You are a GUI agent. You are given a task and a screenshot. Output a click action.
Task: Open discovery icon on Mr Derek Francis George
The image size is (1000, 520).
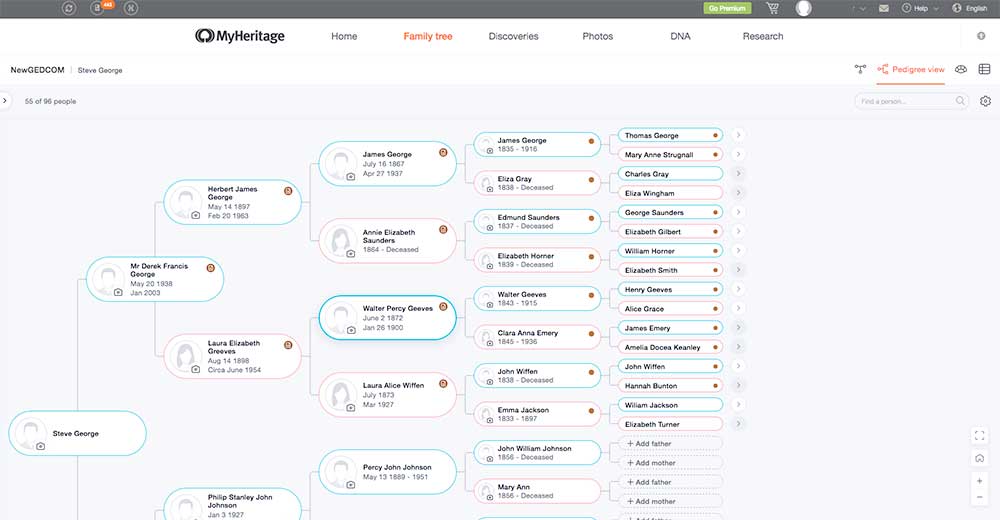click(210, 268)
